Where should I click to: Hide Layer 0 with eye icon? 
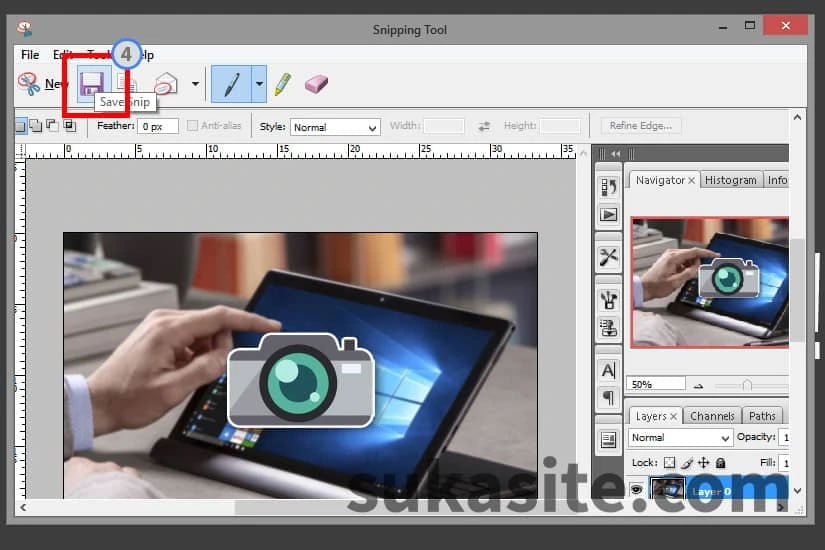click(637, 489)
